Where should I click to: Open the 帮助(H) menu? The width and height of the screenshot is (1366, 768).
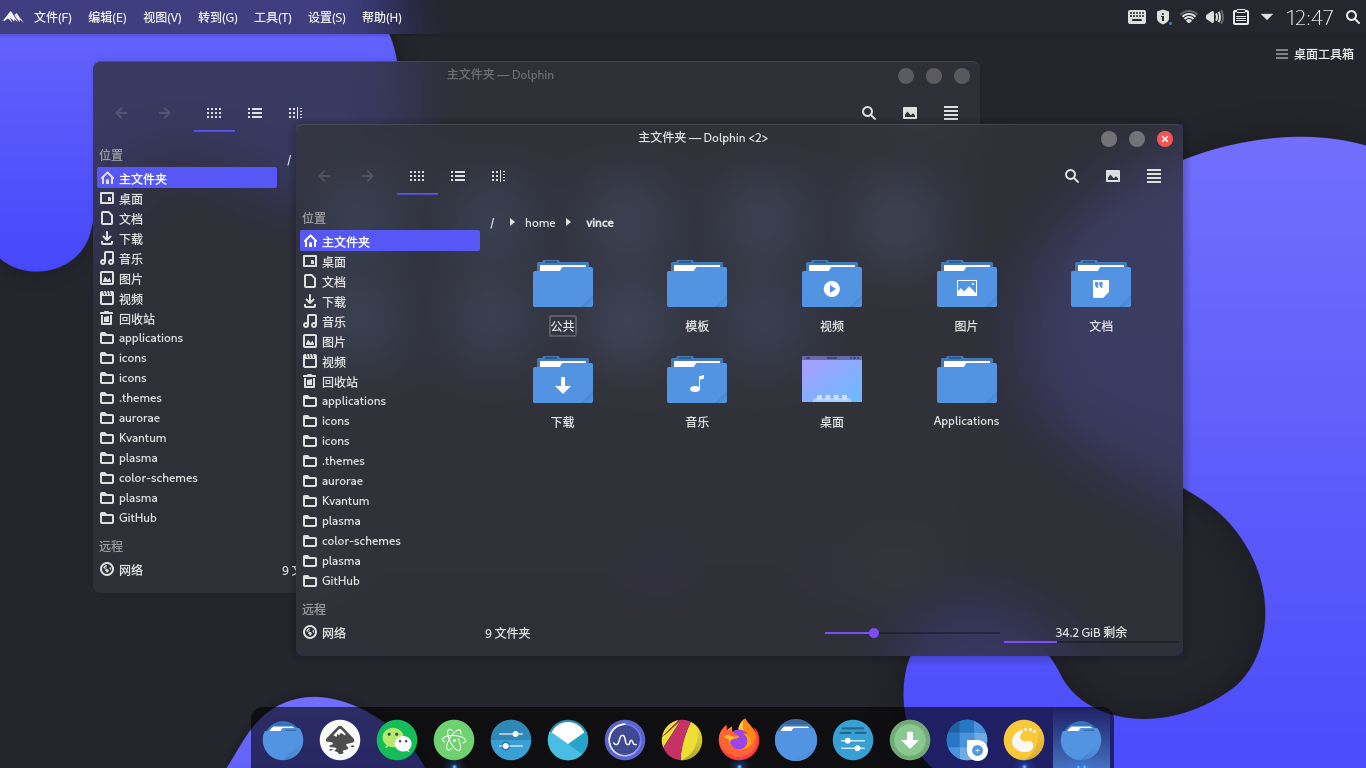pos(382,17)
